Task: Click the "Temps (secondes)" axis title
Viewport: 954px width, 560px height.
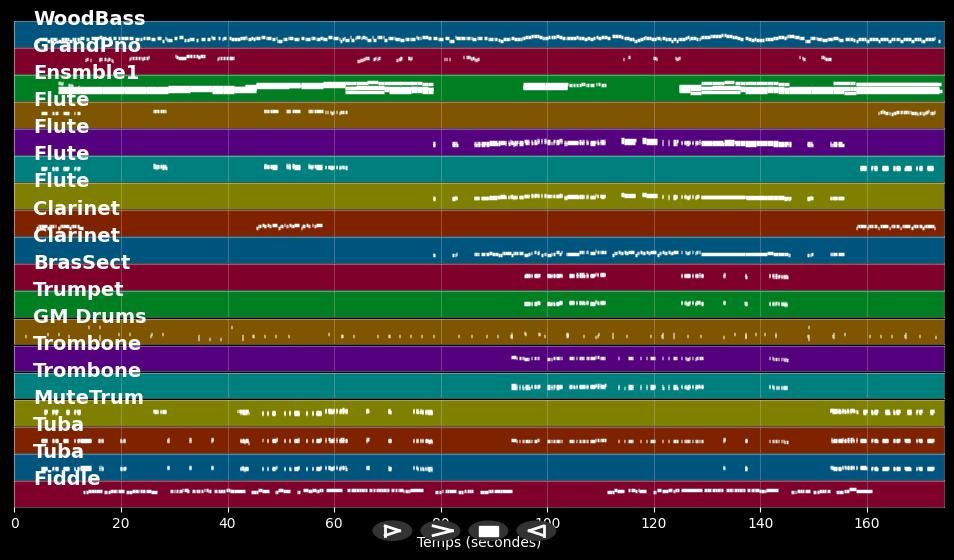Action: coord(478,543)
